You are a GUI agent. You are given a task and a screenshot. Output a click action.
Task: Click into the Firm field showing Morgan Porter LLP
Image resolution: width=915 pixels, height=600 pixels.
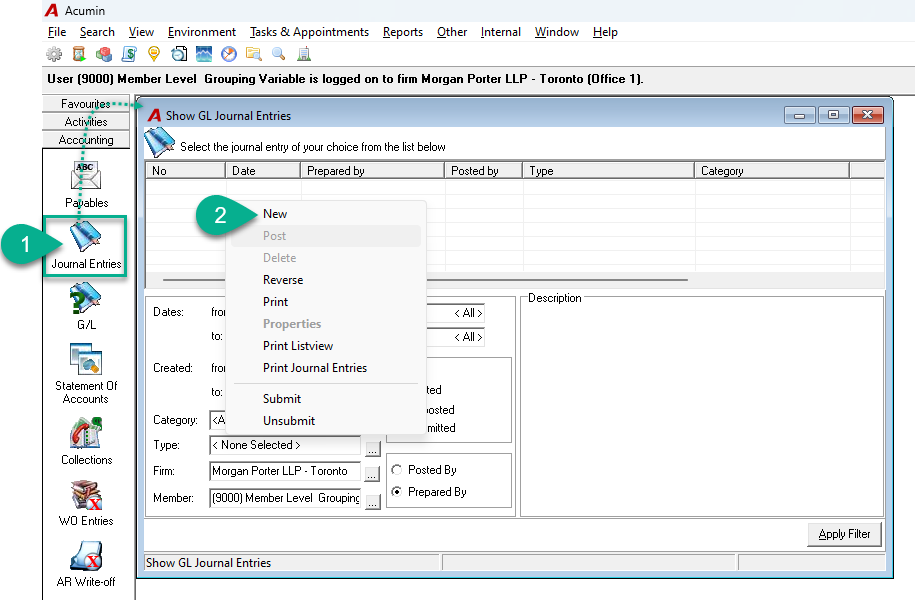[285, 471]
